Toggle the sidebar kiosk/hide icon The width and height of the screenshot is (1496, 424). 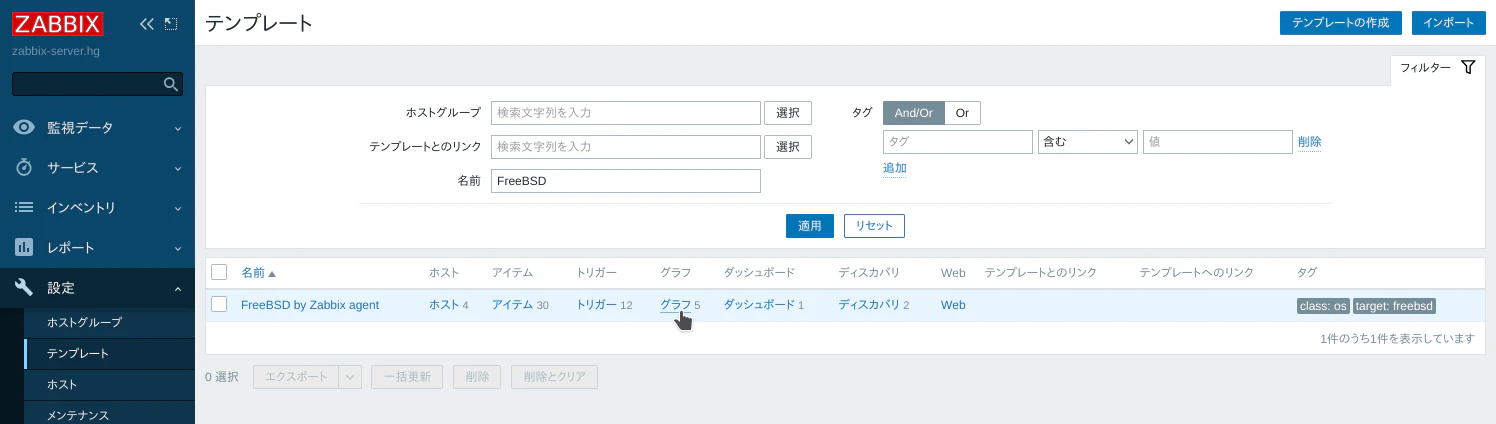point(171,24)
